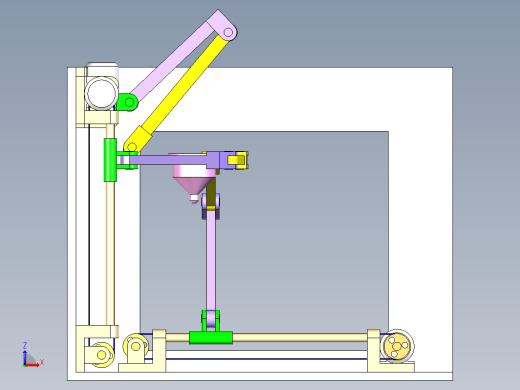Pick the vertical lavender link below the funnel
The height and width of the screenshot is (390, 520).
tap(211, 260)
